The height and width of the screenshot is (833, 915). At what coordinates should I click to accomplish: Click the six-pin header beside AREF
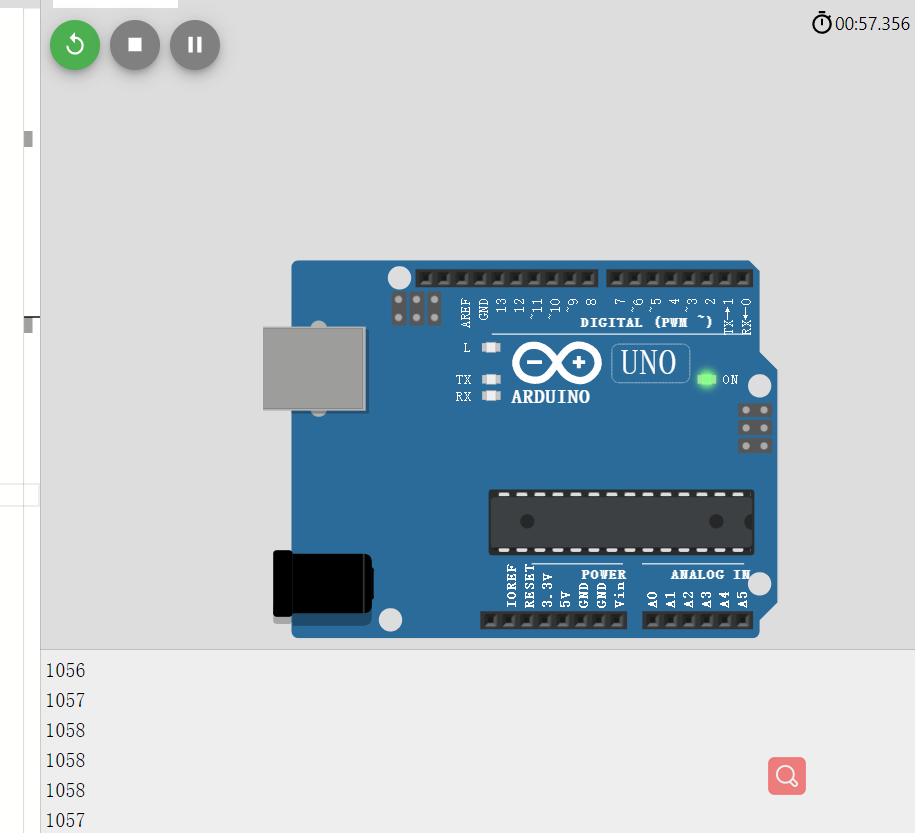tap(417, 309)
